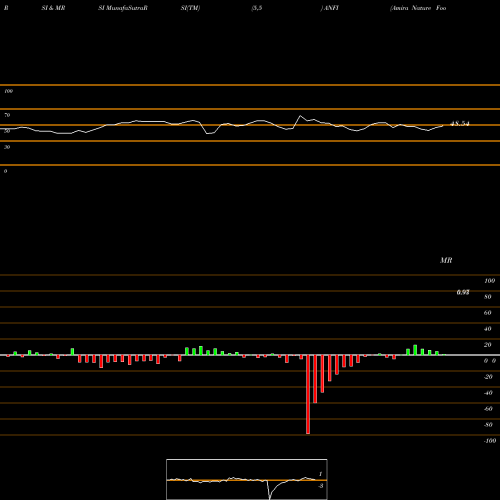
Task: Click the -40 label on the MR axis
Action: [488, 393]
